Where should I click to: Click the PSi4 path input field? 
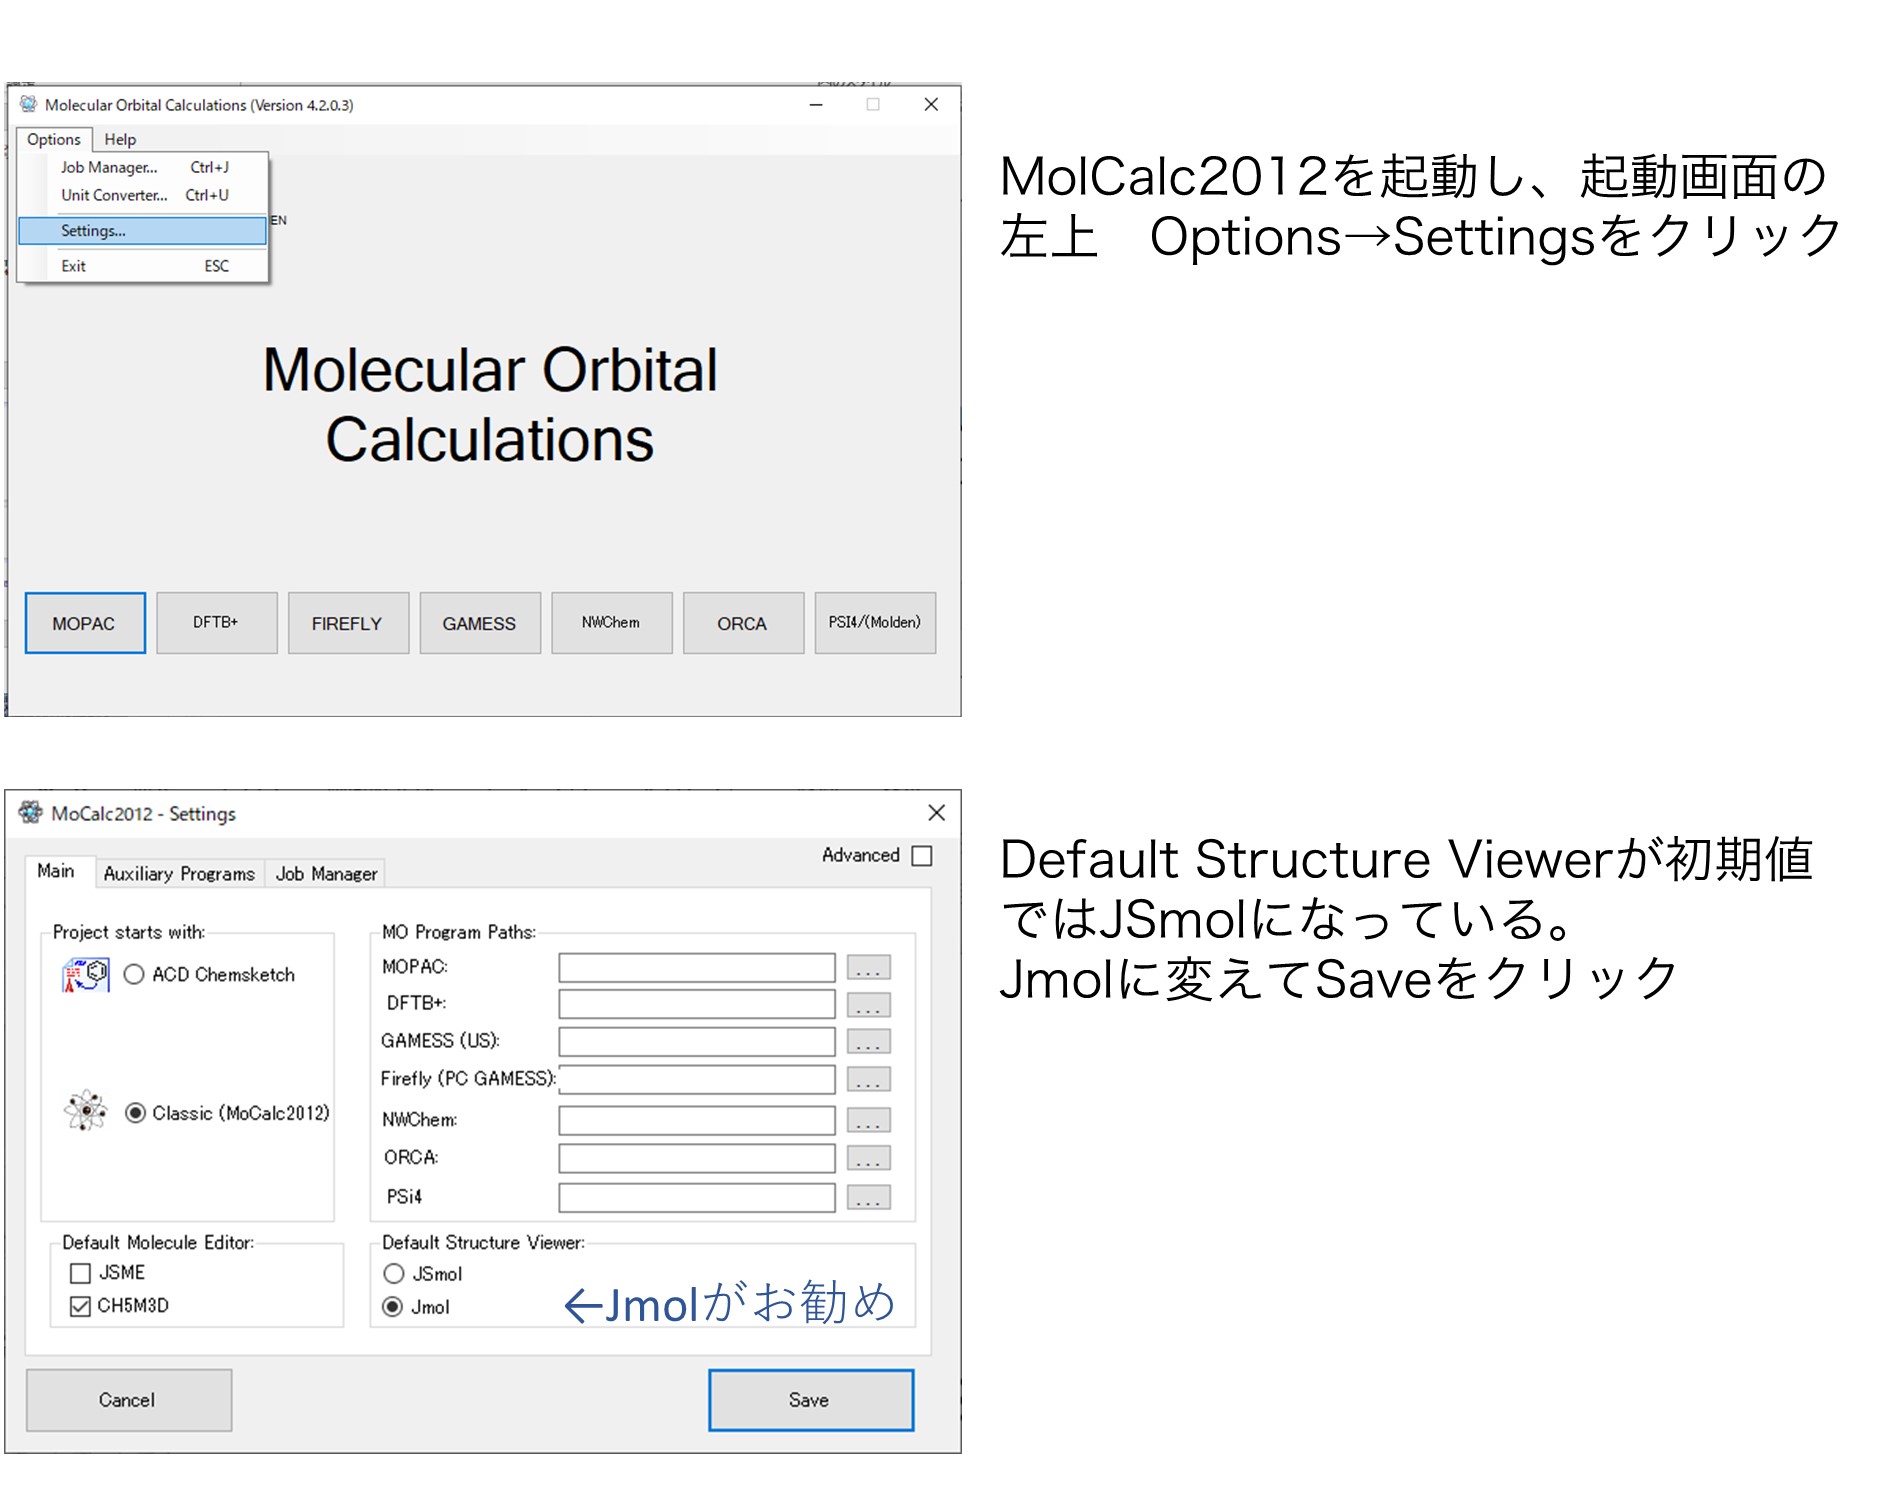[697, 1197]
